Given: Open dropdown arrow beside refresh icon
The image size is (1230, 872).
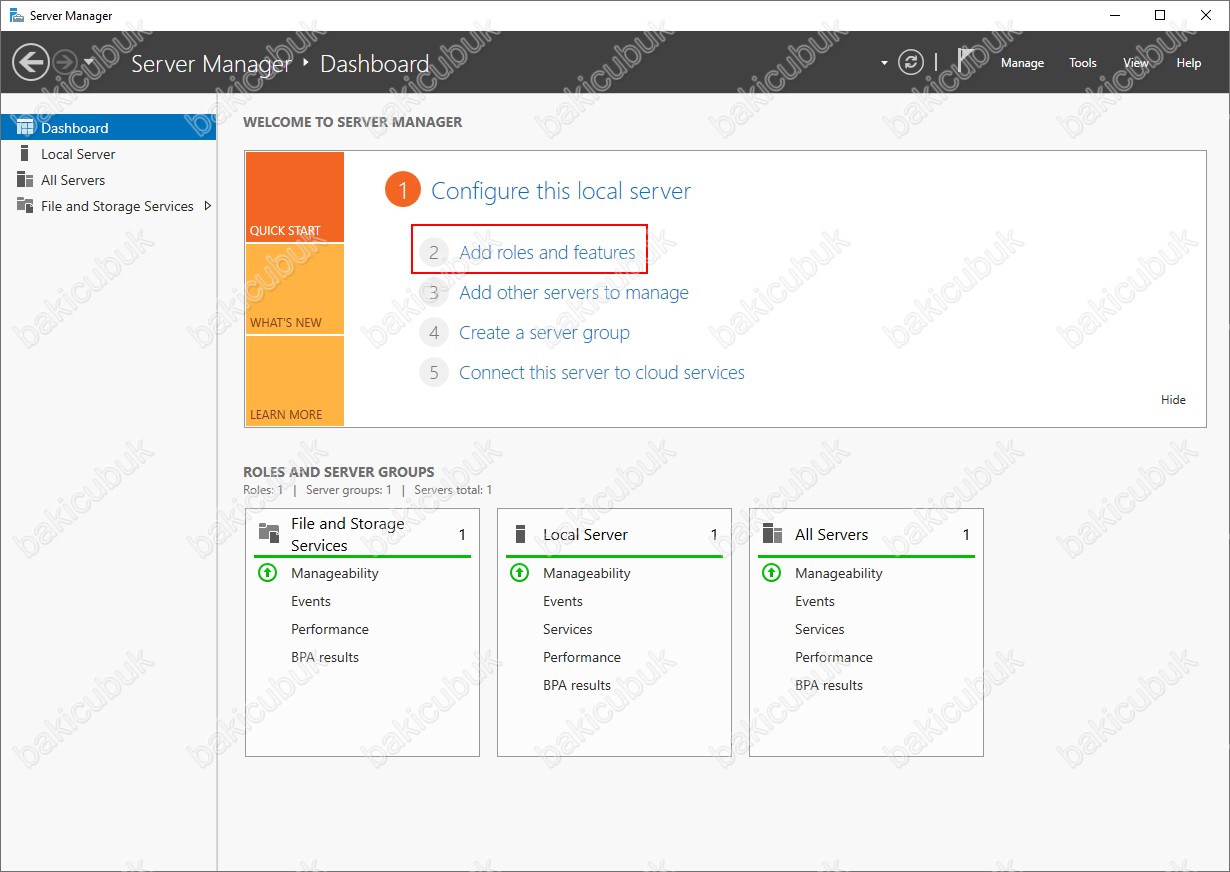Looking at the screenshot, I should pyautogui.click(x=884, y=62).
